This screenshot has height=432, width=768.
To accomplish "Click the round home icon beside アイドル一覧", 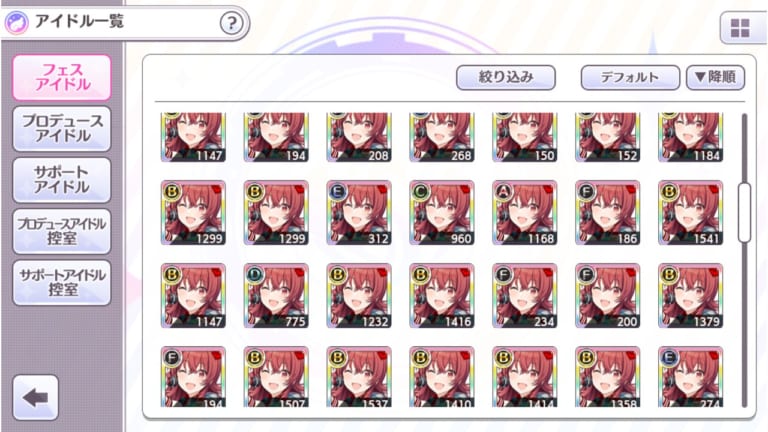I will 16,23.
